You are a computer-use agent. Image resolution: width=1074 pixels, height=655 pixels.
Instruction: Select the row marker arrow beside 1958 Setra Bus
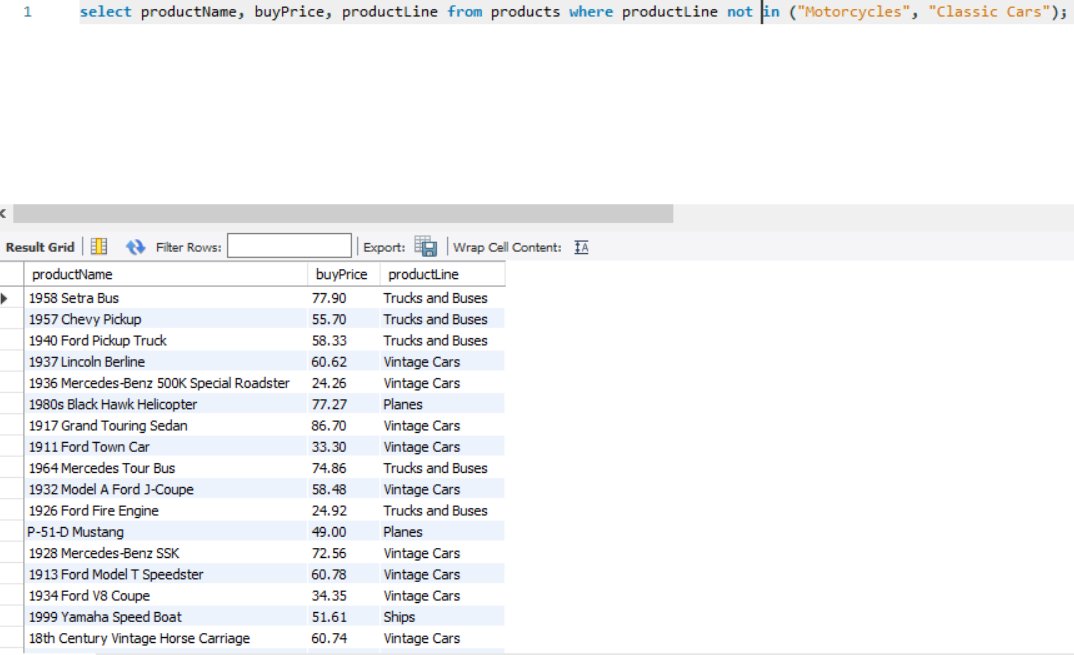[5, 298]
